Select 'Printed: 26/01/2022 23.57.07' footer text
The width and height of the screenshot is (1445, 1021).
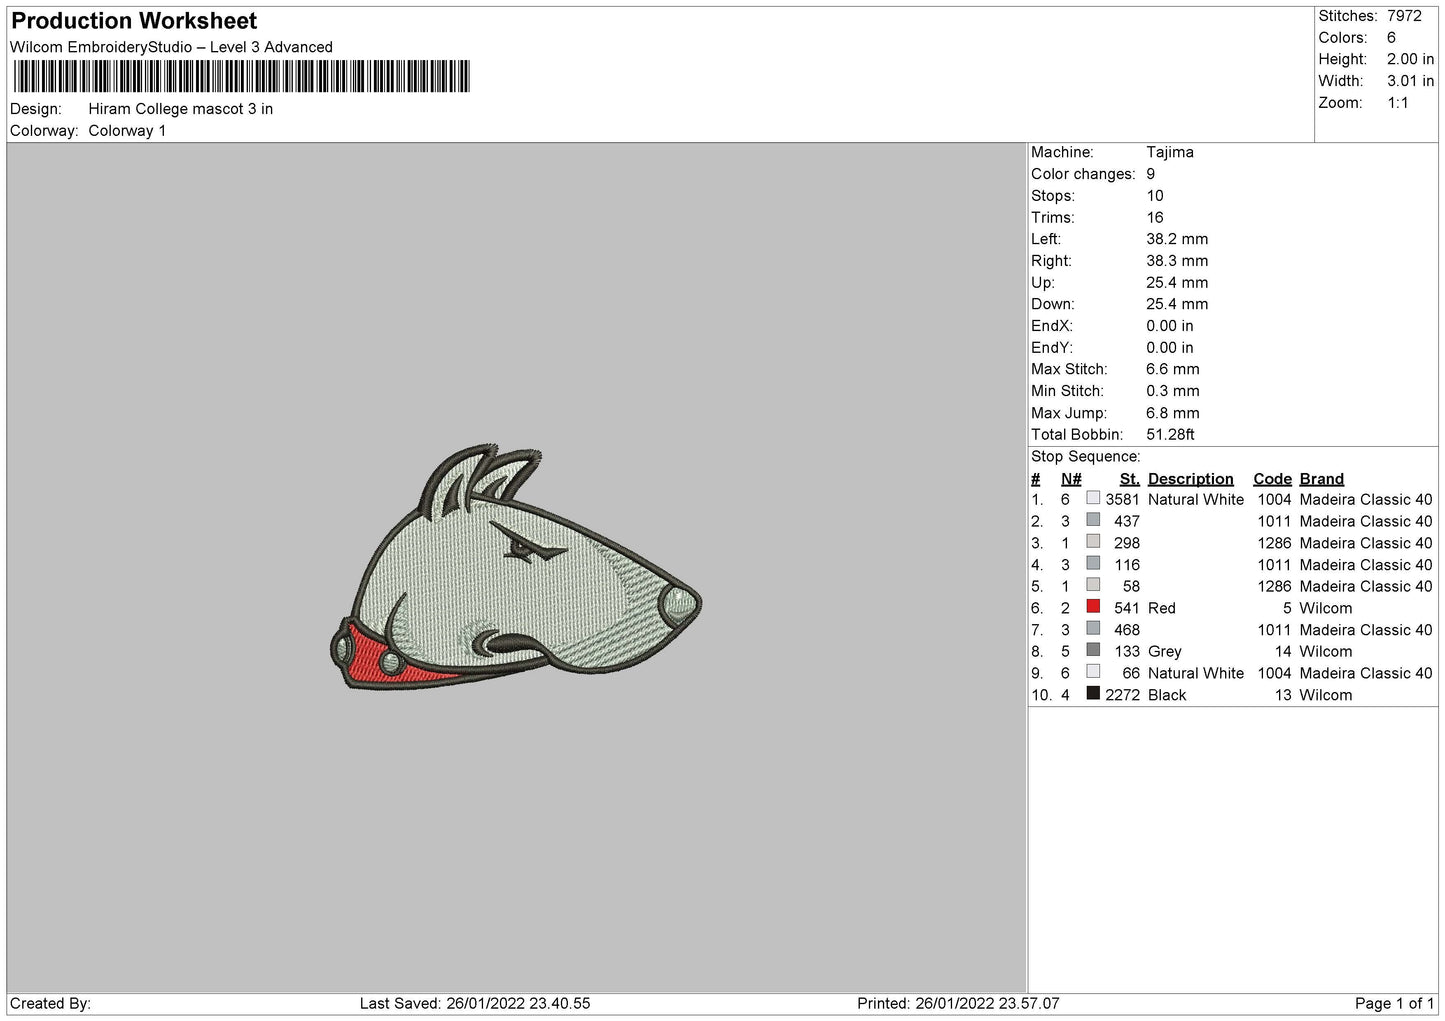[x=958, y=1003]
